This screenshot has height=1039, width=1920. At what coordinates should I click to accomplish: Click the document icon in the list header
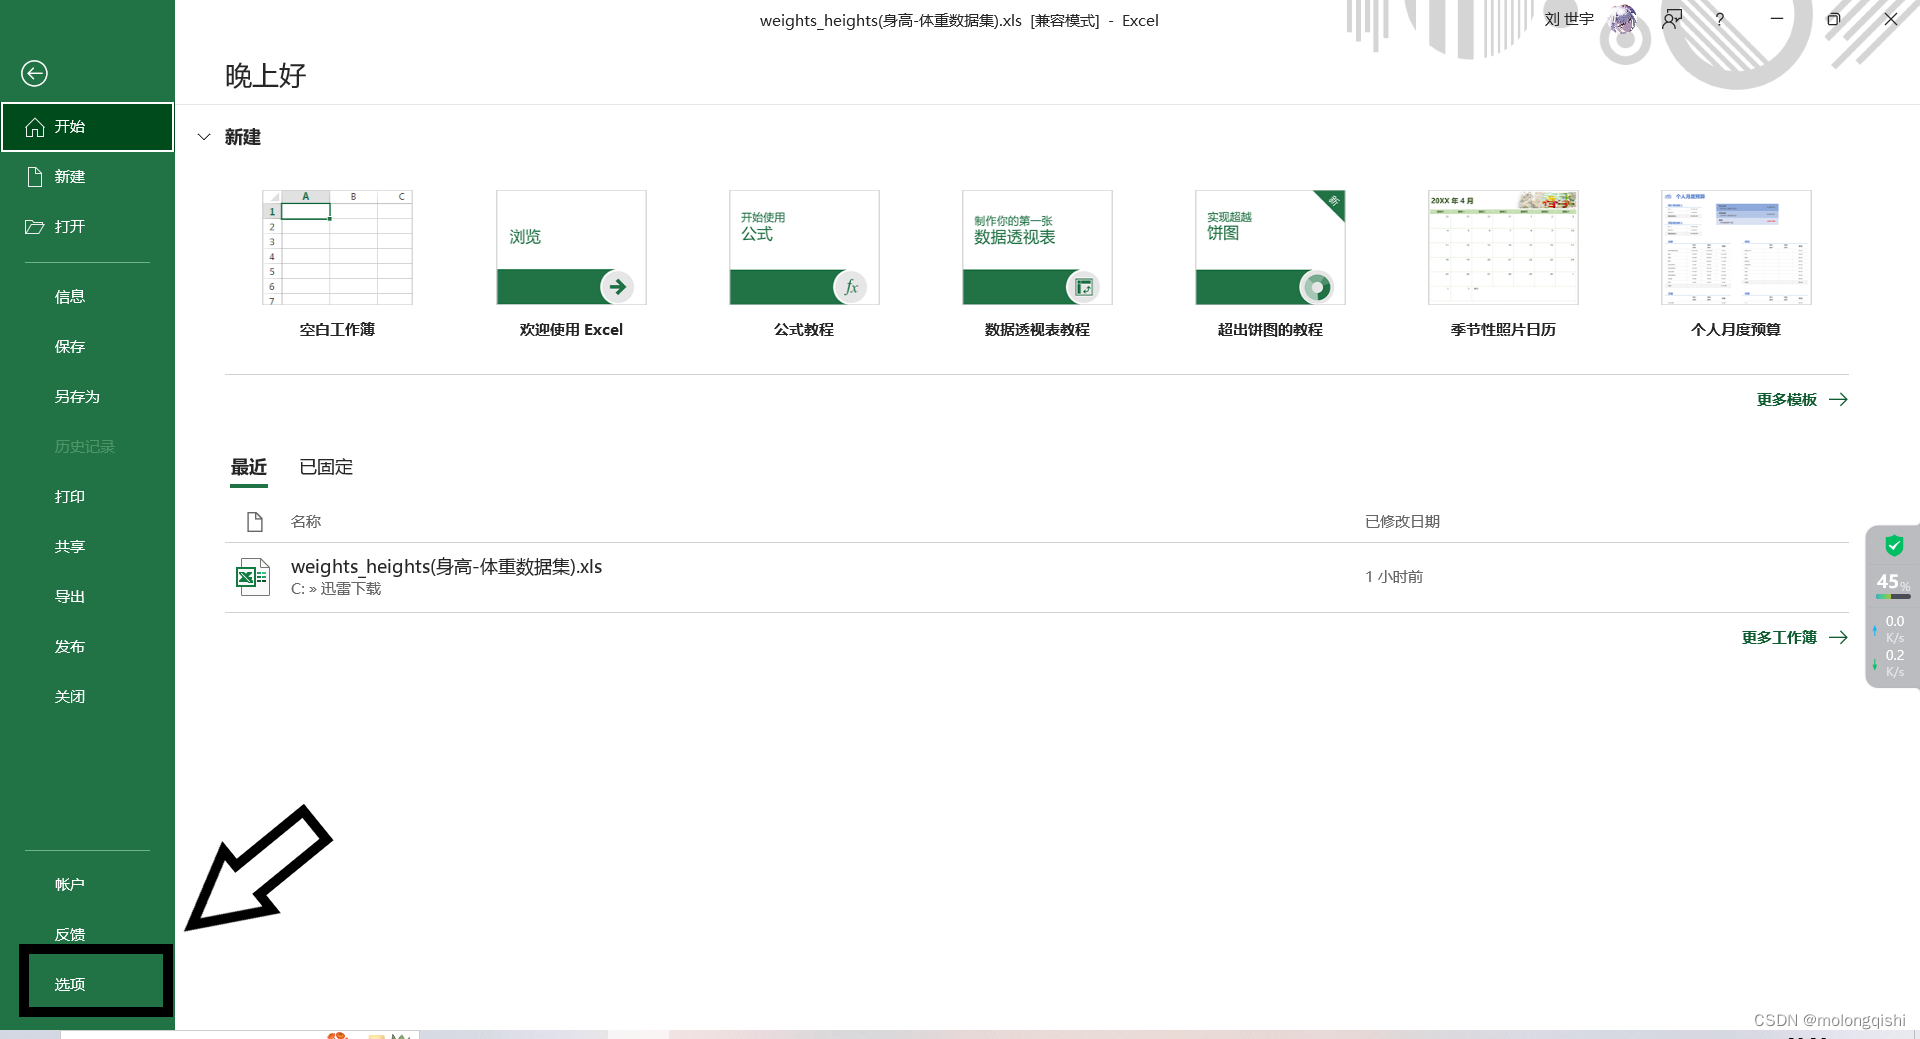point(255,522)
